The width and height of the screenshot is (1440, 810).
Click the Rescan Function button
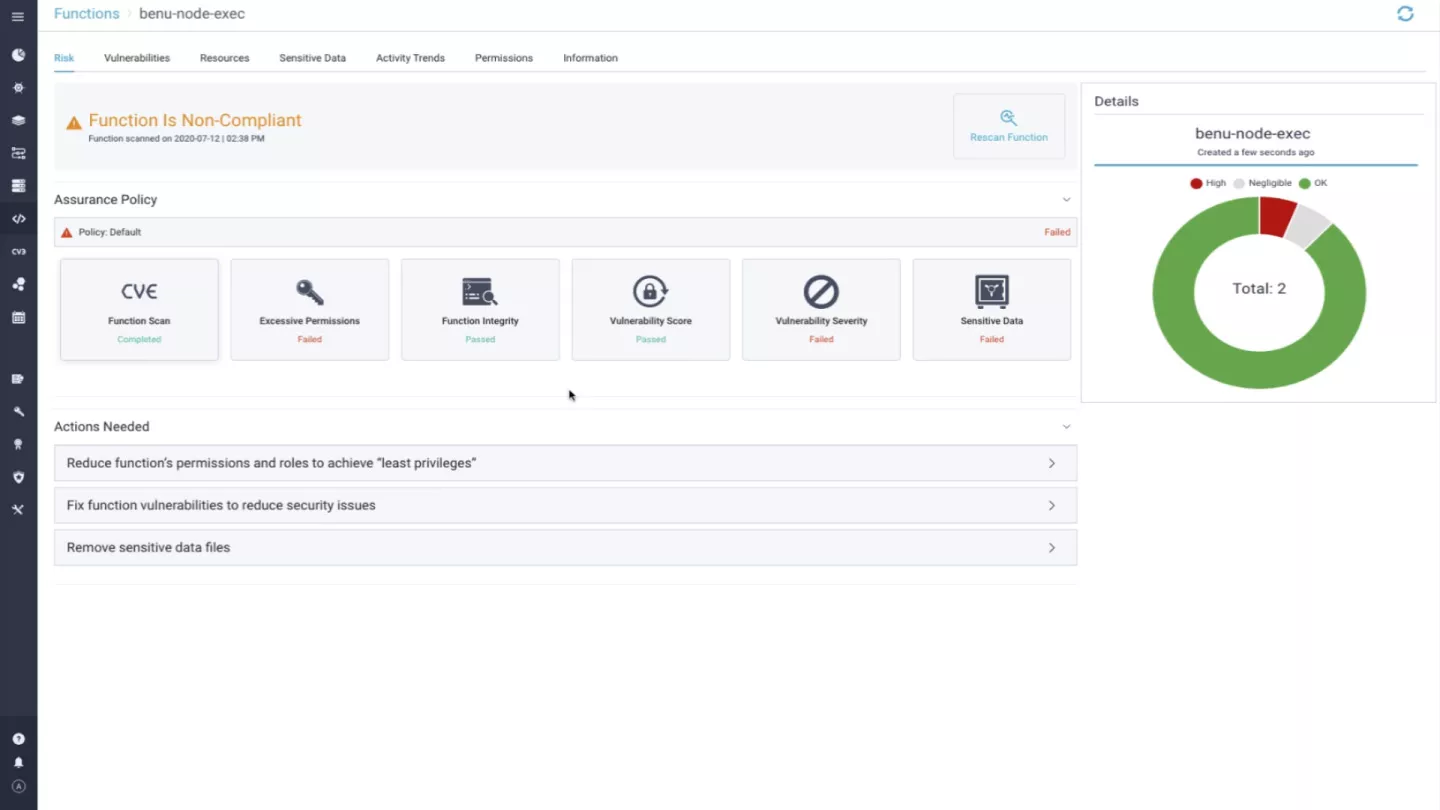(1009, 126)
